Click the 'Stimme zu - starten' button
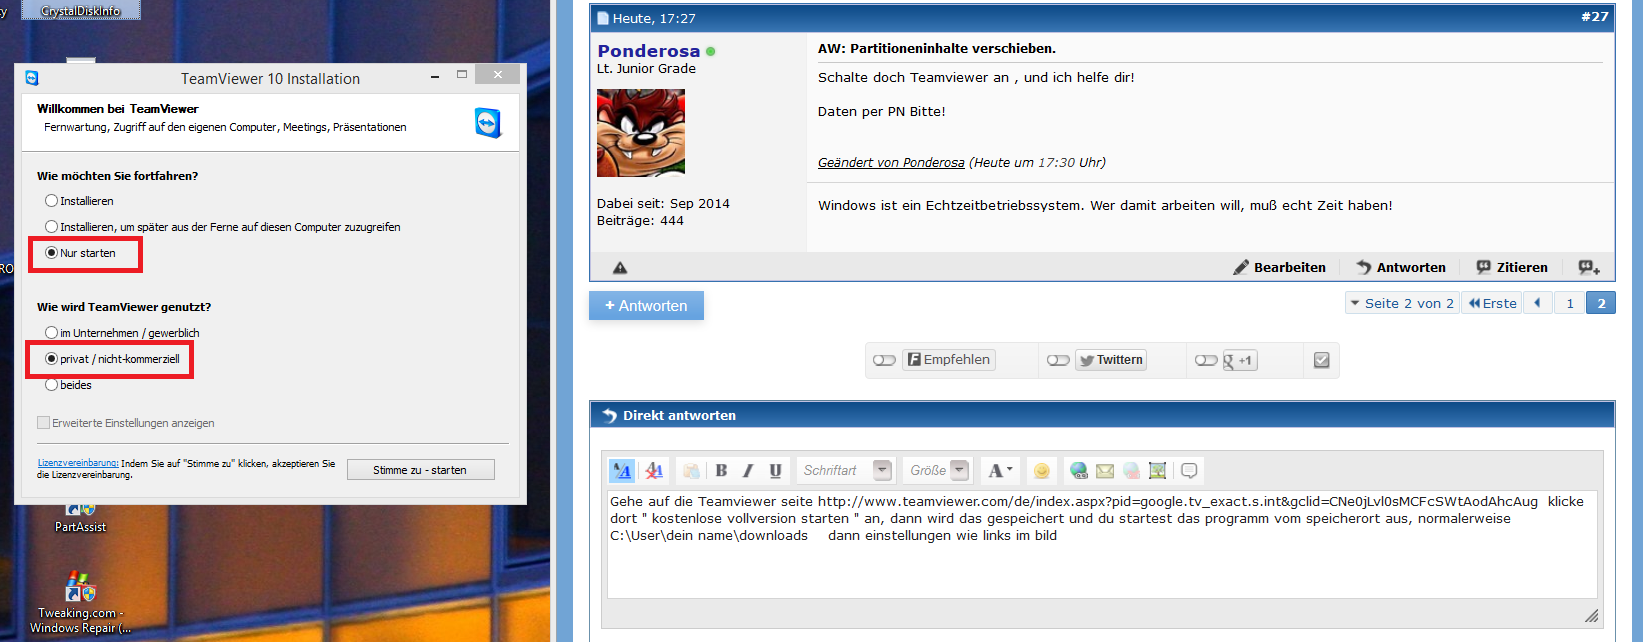 [420, 470]
